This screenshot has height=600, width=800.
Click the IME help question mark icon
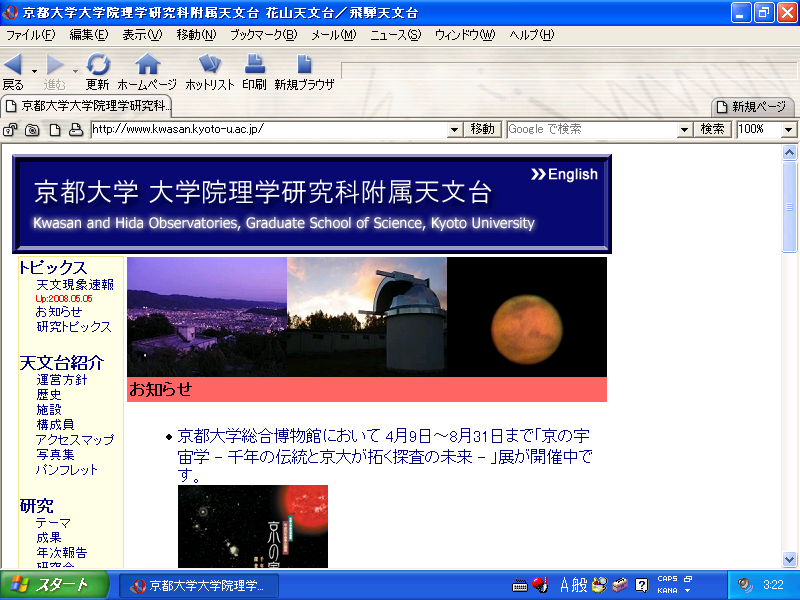(641, 585)
